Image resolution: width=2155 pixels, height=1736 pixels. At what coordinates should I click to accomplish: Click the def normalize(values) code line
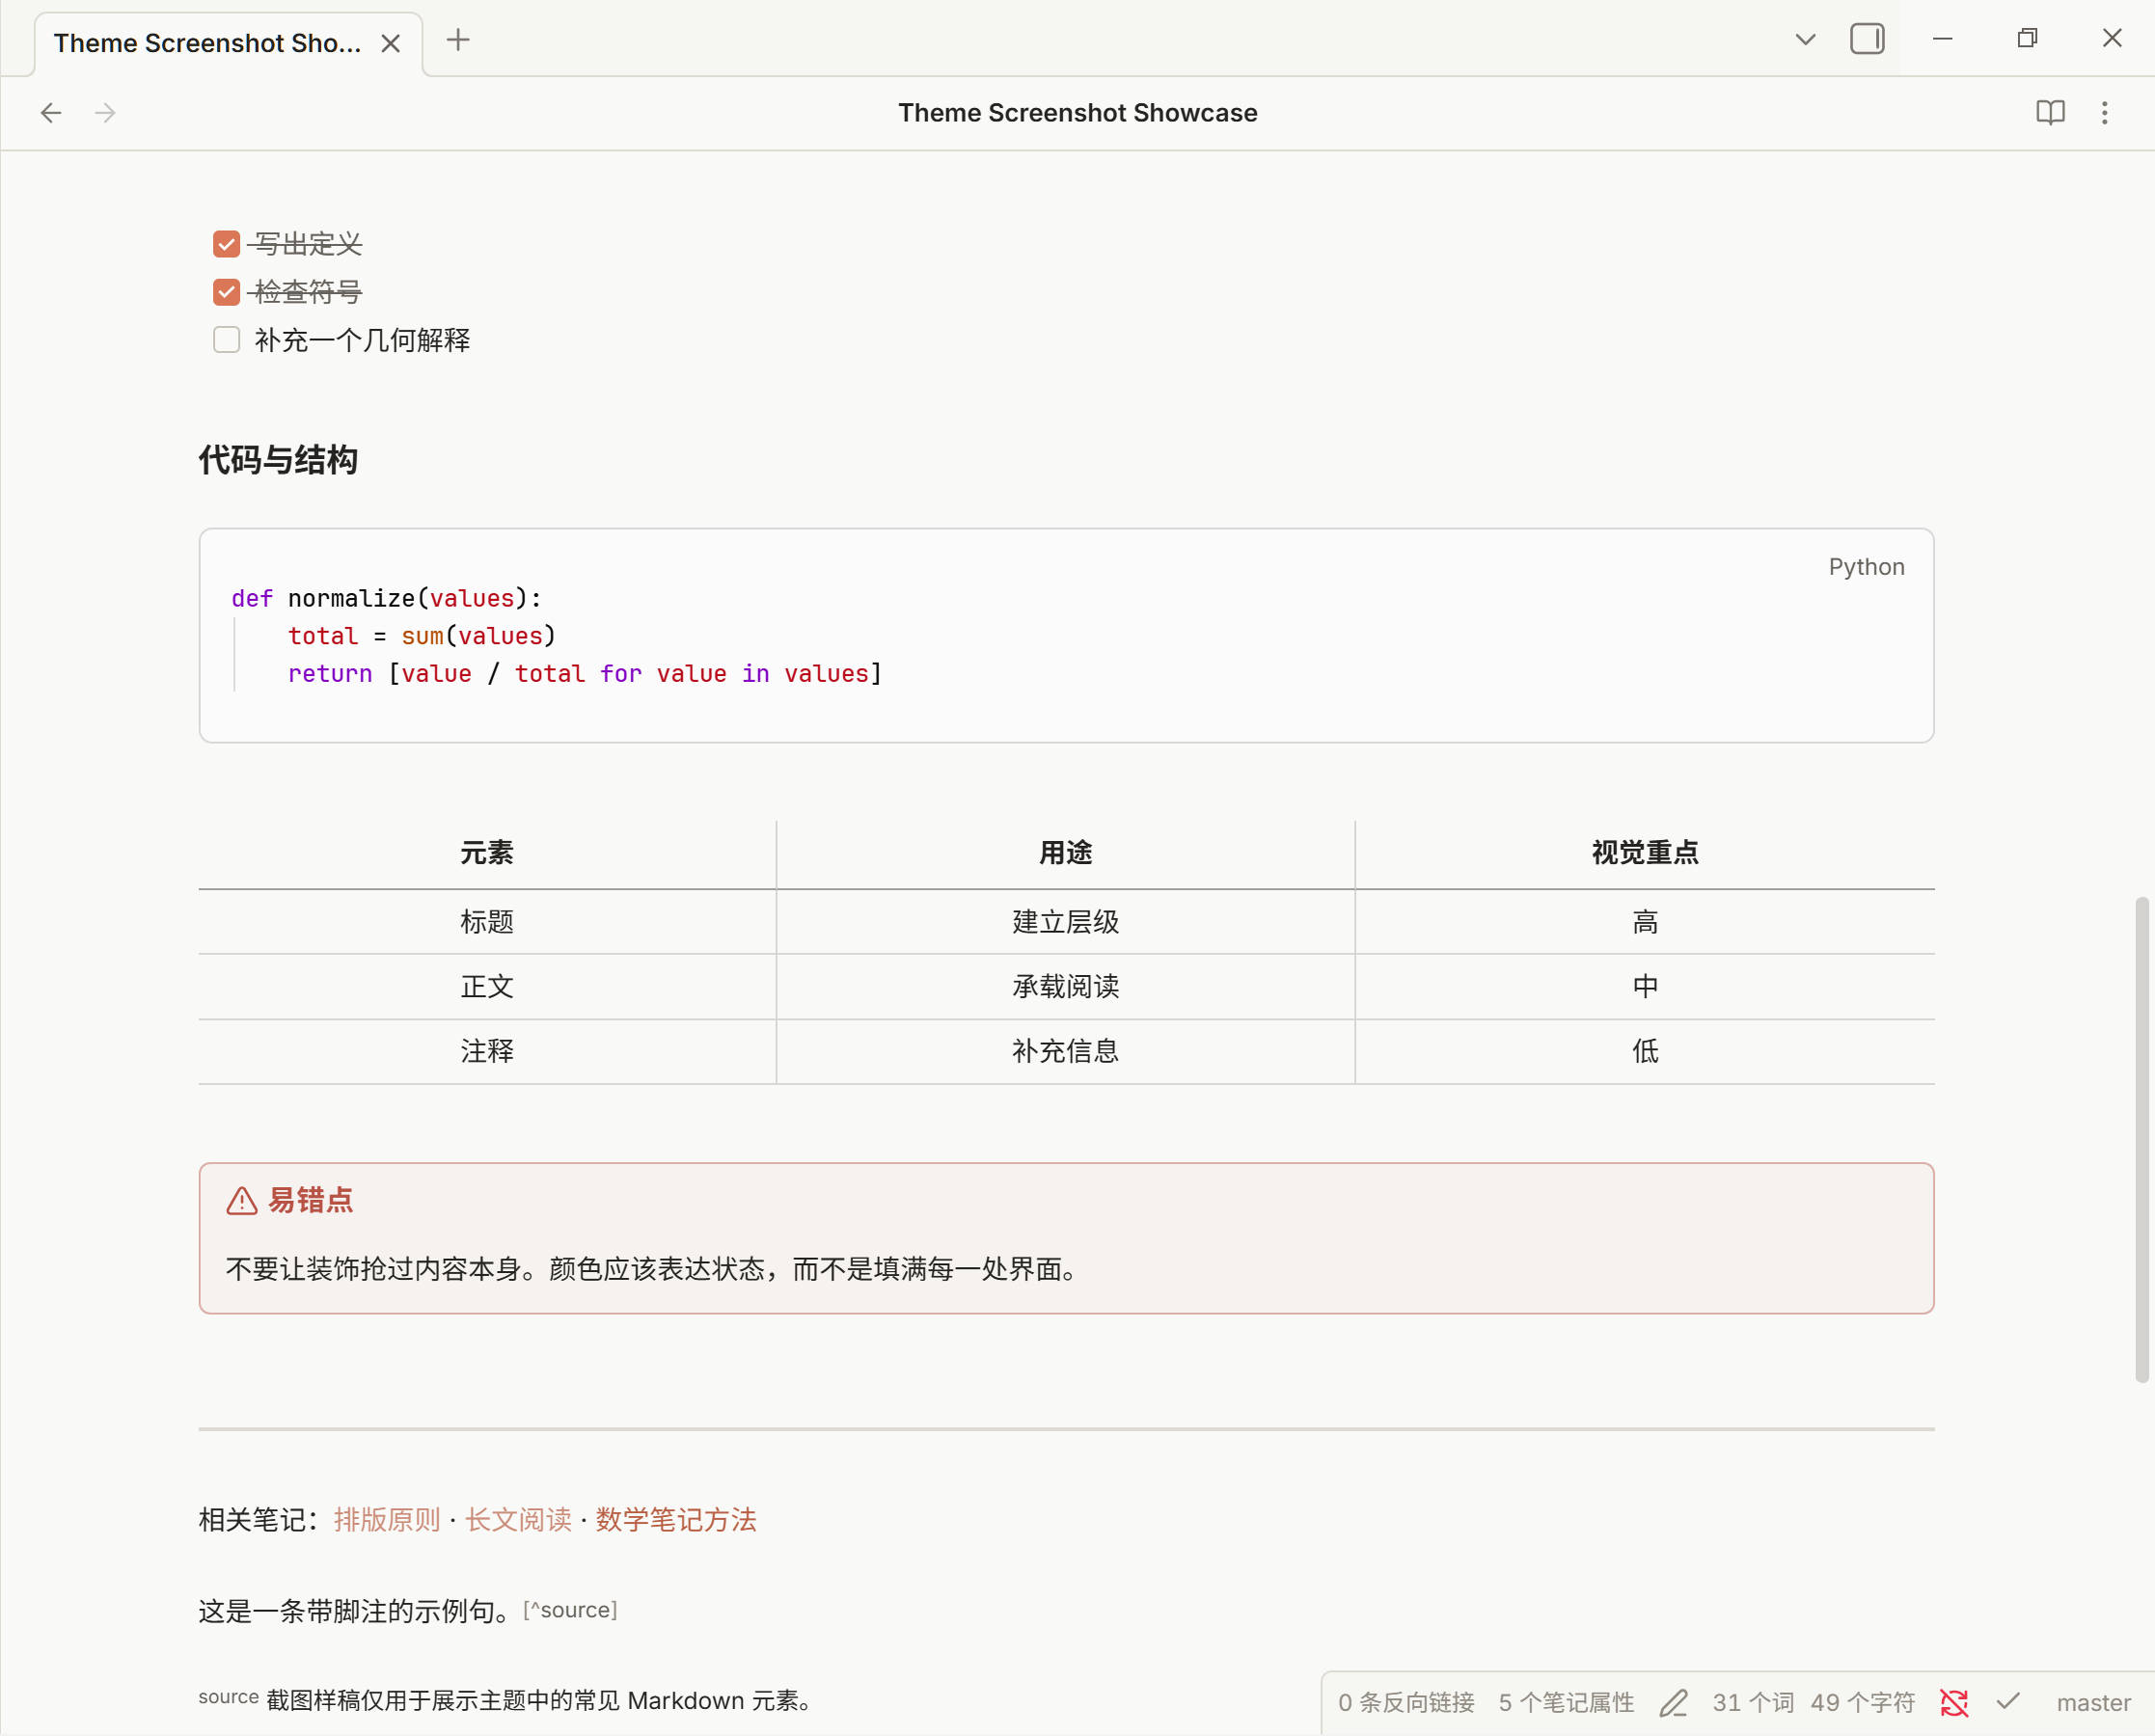coord(387,598)
